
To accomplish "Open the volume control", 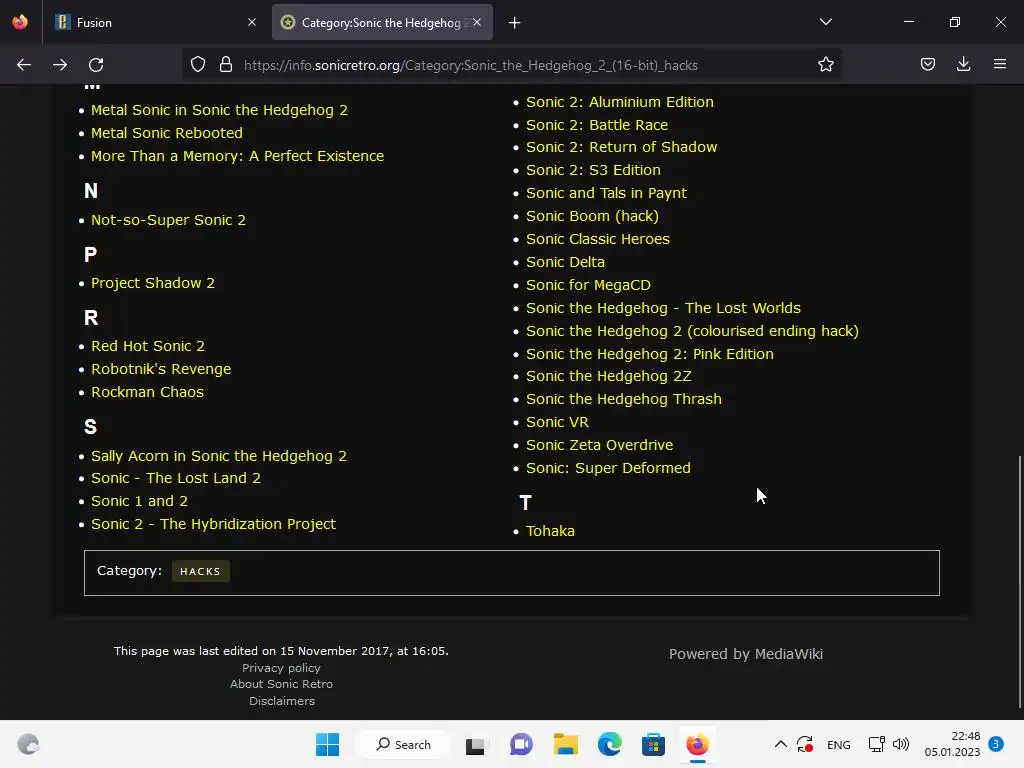I will (901, 744).
